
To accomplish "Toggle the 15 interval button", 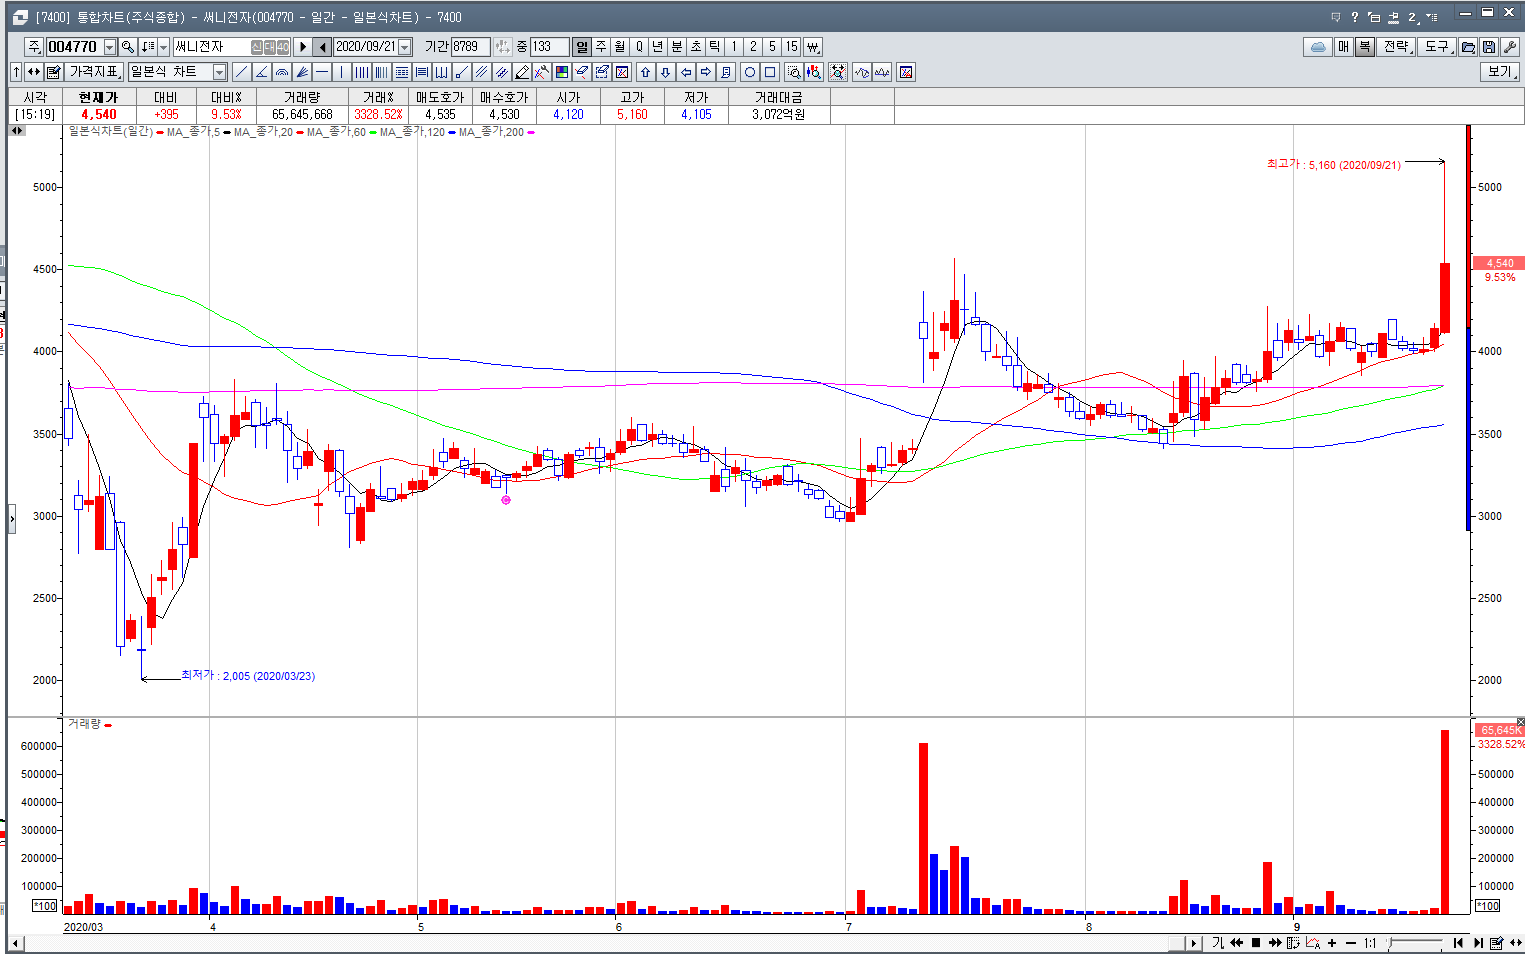I will coord(791,47).
